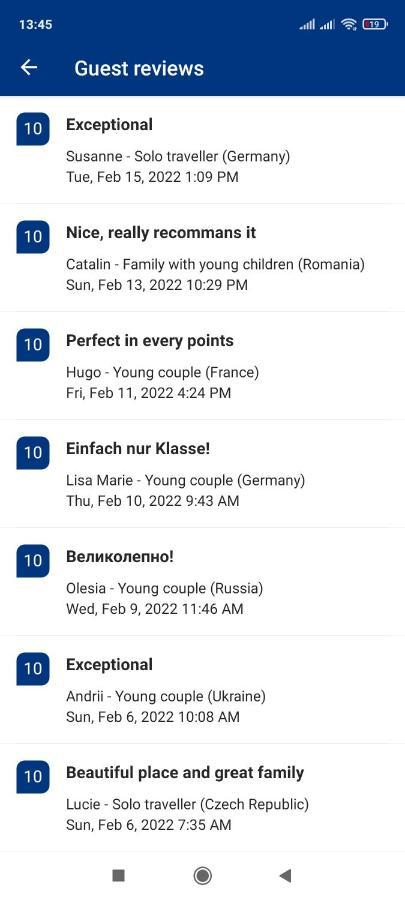
Task: Tap Susanne's Solo traveller (Germany) line
Action: (x=178, y=156)
